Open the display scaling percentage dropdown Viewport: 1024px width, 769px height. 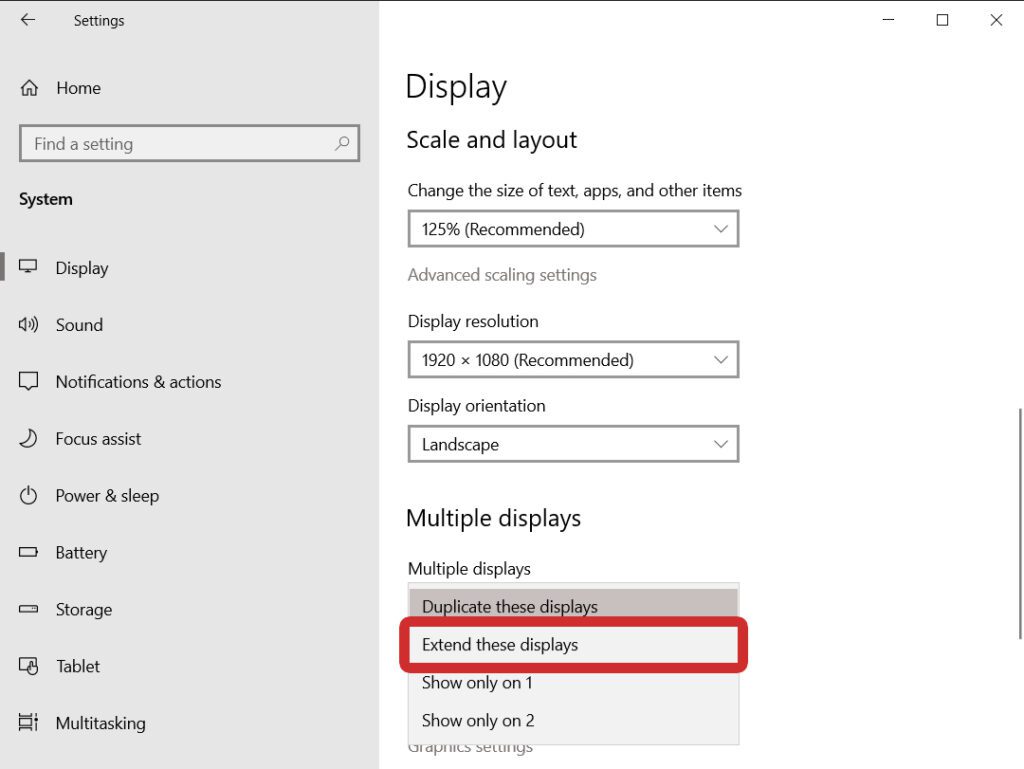572,228
